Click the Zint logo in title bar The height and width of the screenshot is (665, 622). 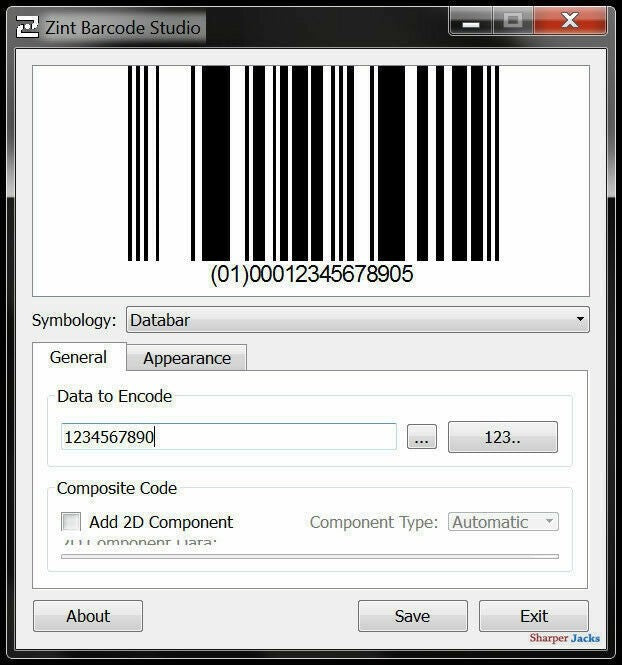(x=28, y=27)
